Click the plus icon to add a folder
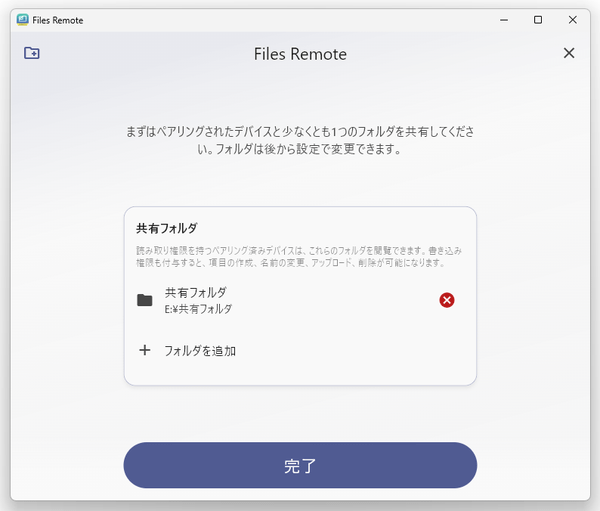600x511 pixels. (x=145, y=350)
